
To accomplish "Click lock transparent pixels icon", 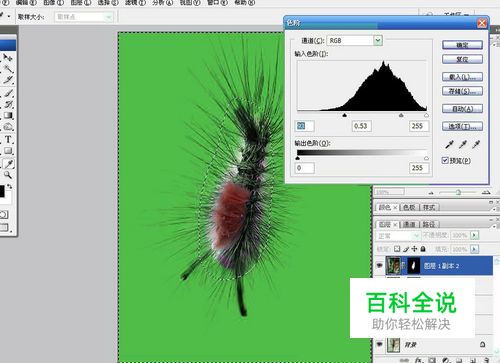I will point(397,249).
